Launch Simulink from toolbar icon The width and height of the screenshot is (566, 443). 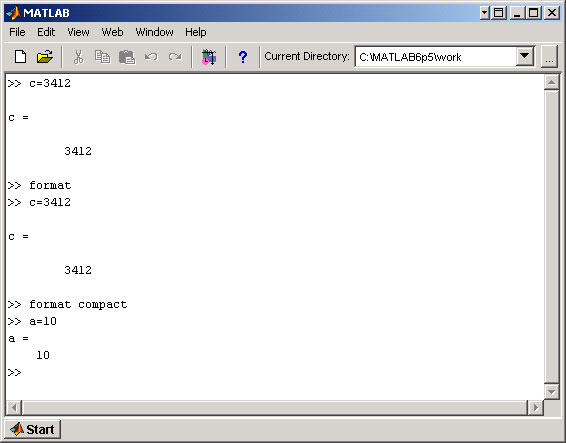tap(209, 57)
